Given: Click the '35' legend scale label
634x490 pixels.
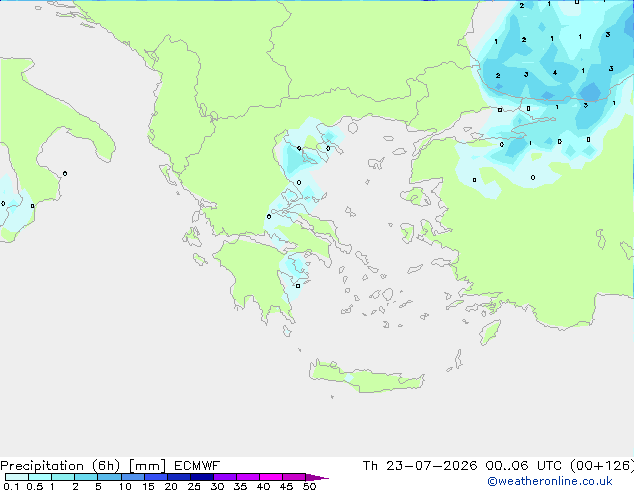Looking at the screenshot, I should 240,486.
